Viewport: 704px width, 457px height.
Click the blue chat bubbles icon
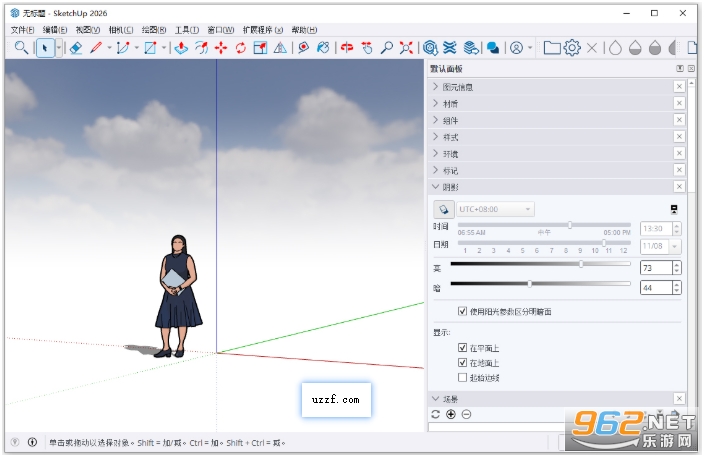point(493,48)
